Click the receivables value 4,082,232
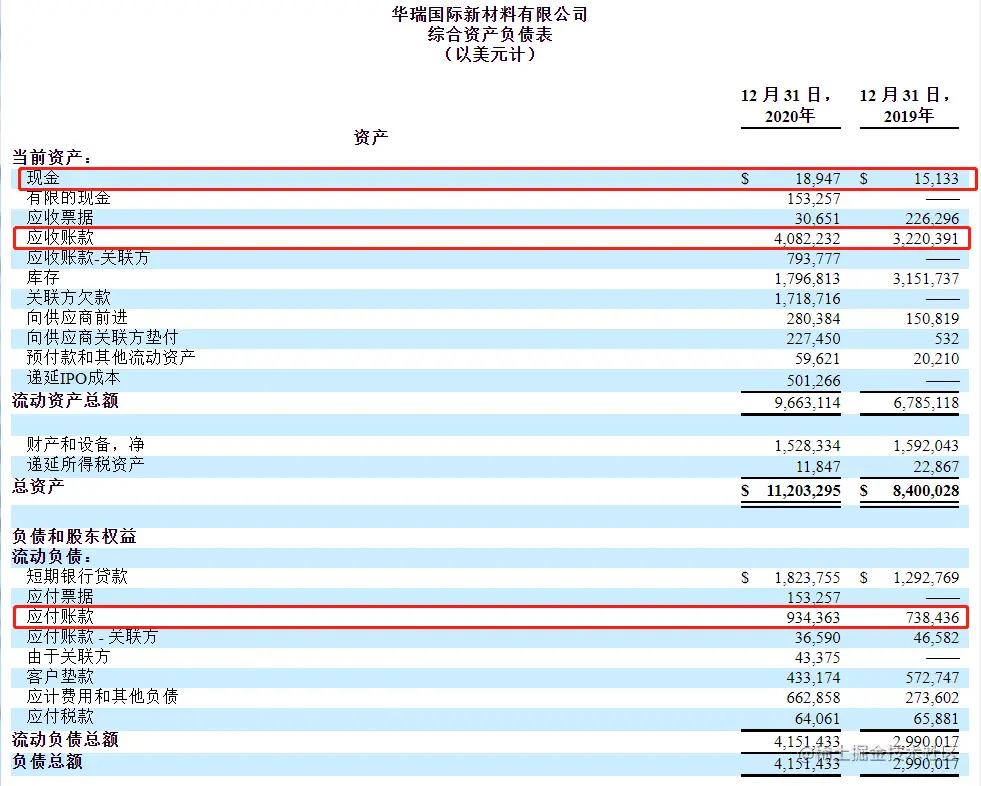 click(x=807, y=239)
